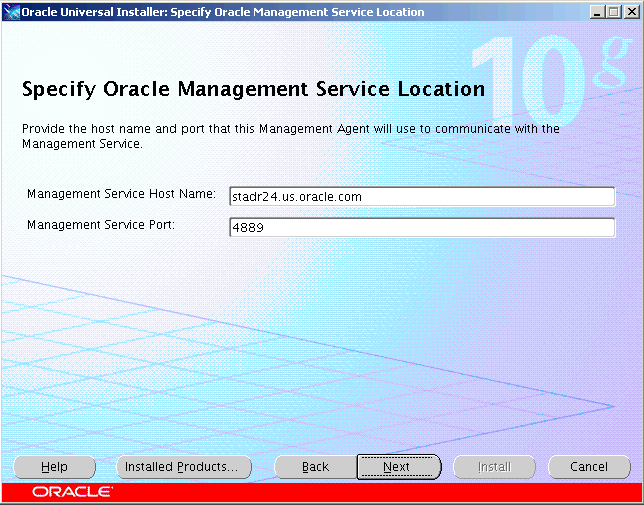Select the Management Service Port field

[x=422, y=227]
